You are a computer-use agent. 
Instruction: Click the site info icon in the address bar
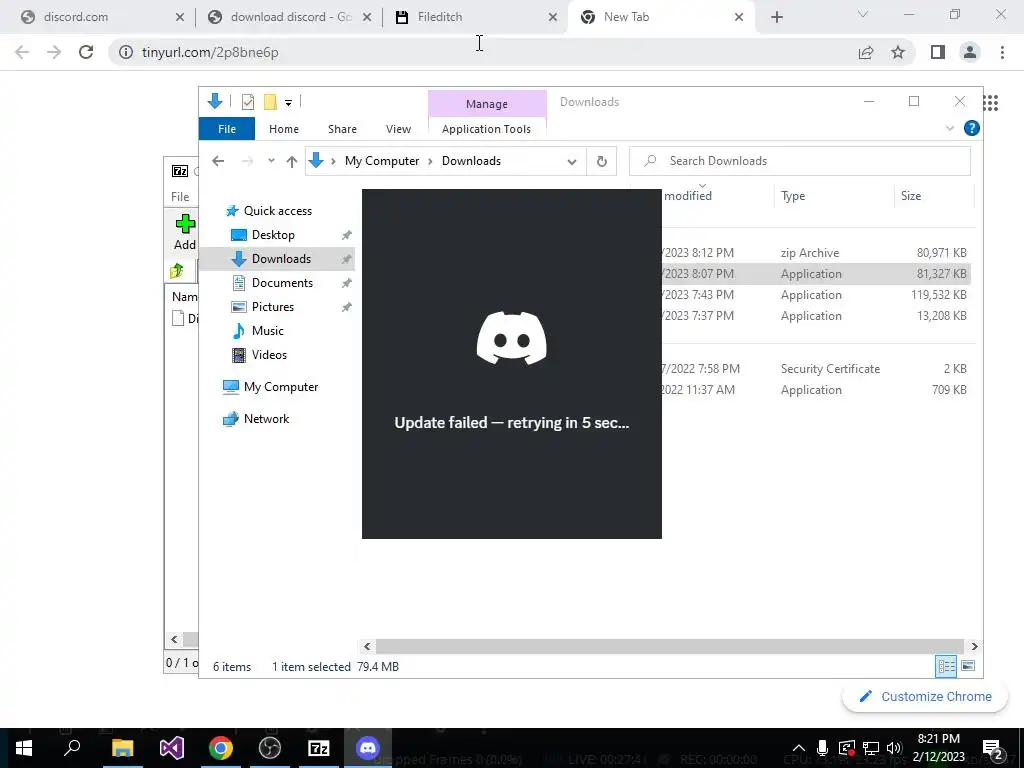(126, 52)
